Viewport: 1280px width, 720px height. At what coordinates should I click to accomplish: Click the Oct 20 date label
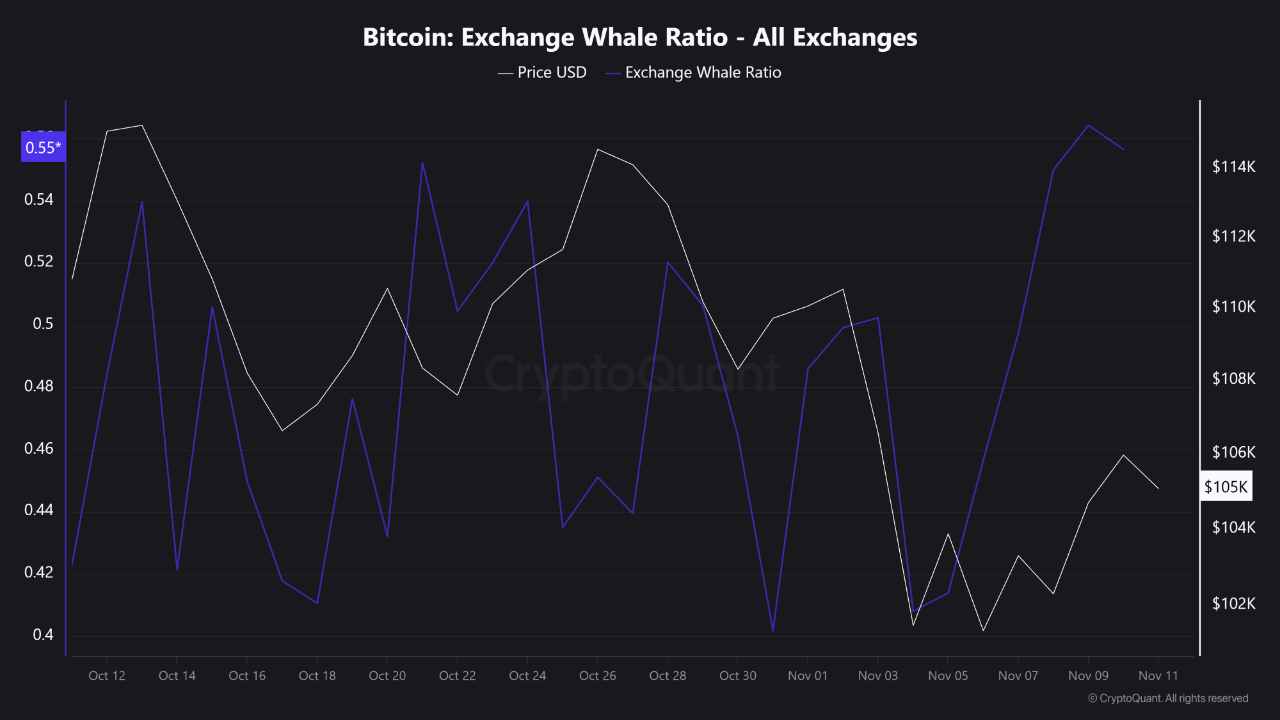point(387,676)
